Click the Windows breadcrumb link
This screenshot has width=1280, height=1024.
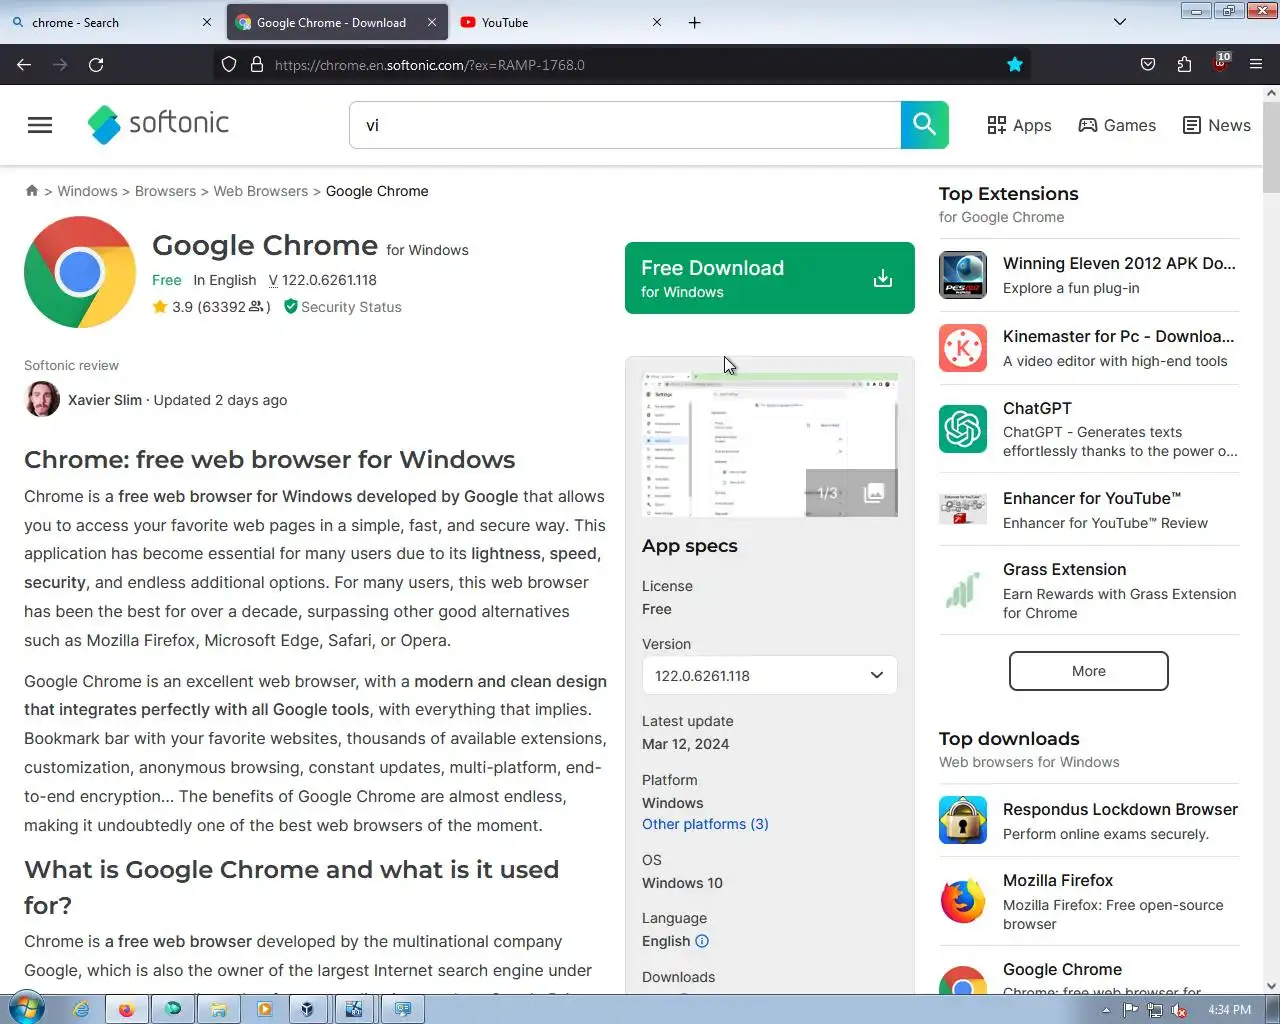coord(87,191)
